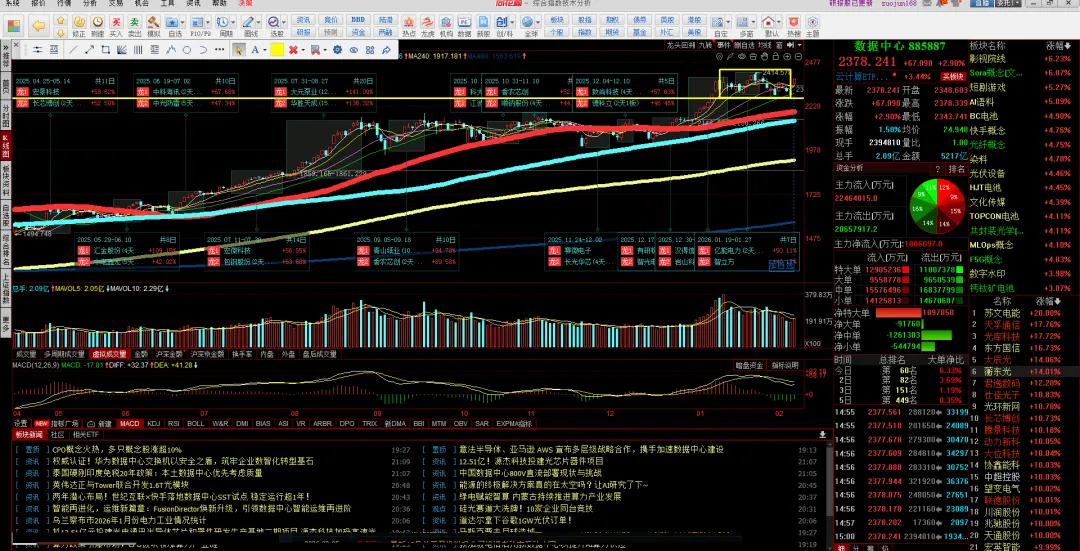Open more drawing tools via ellipsis
The height and width of the screenshot is (551, 1080).
(219, 50)
